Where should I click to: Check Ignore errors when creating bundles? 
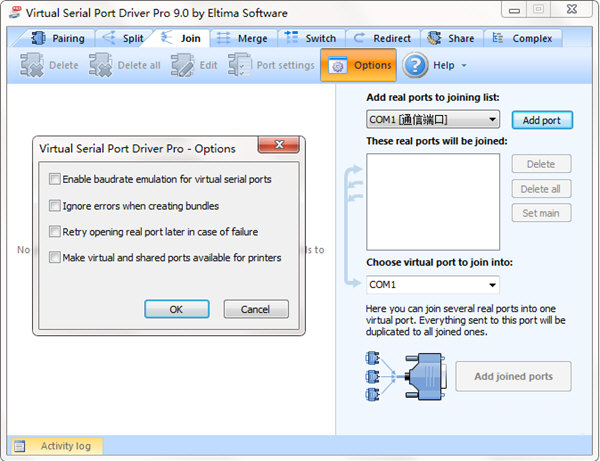pos(55,206)
